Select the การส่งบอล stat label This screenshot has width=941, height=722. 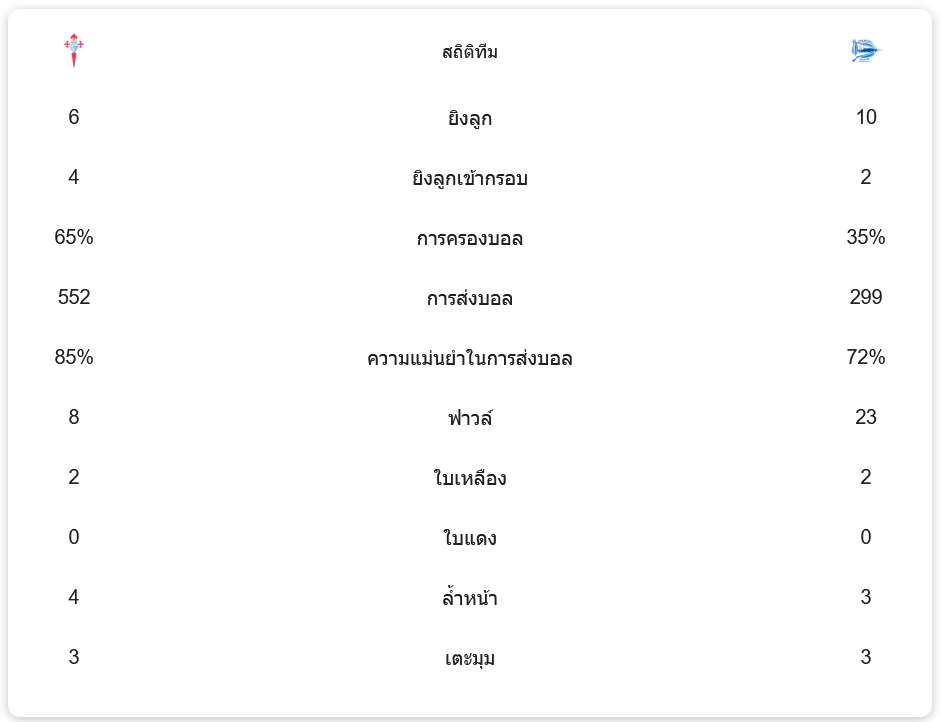[470, 299]
